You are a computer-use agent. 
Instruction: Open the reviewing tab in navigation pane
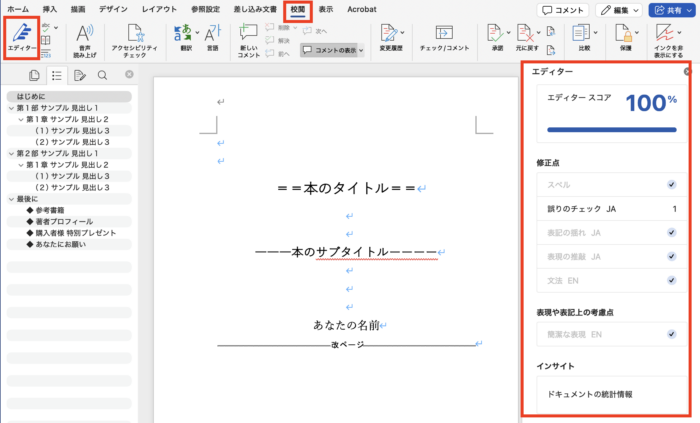coord(79,75)
